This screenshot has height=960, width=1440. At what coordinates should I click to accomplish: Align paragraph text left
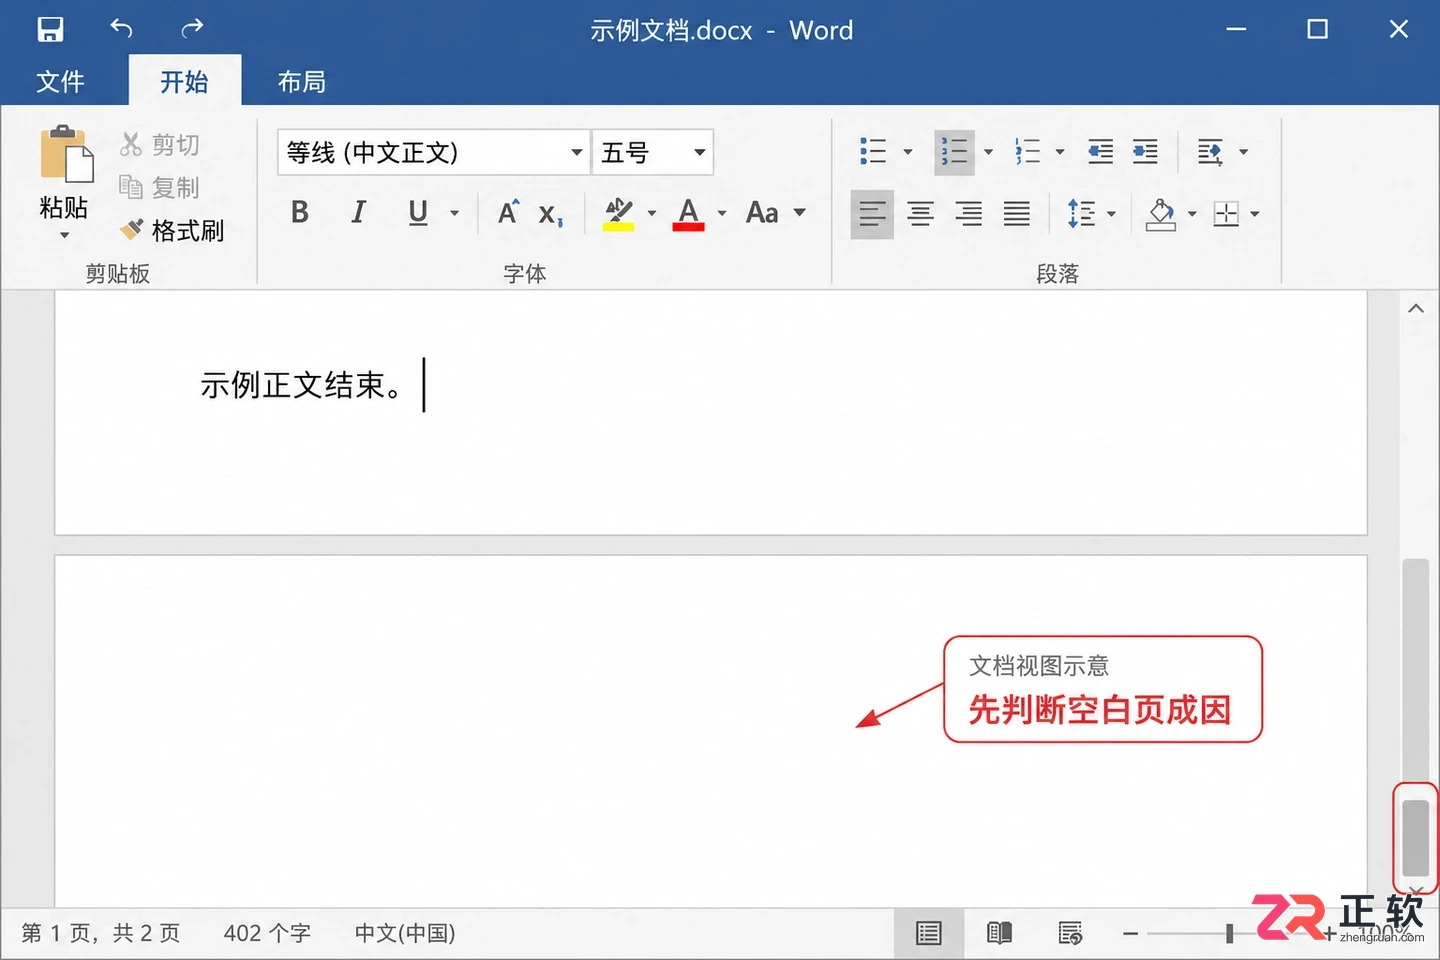pos(872,213)
